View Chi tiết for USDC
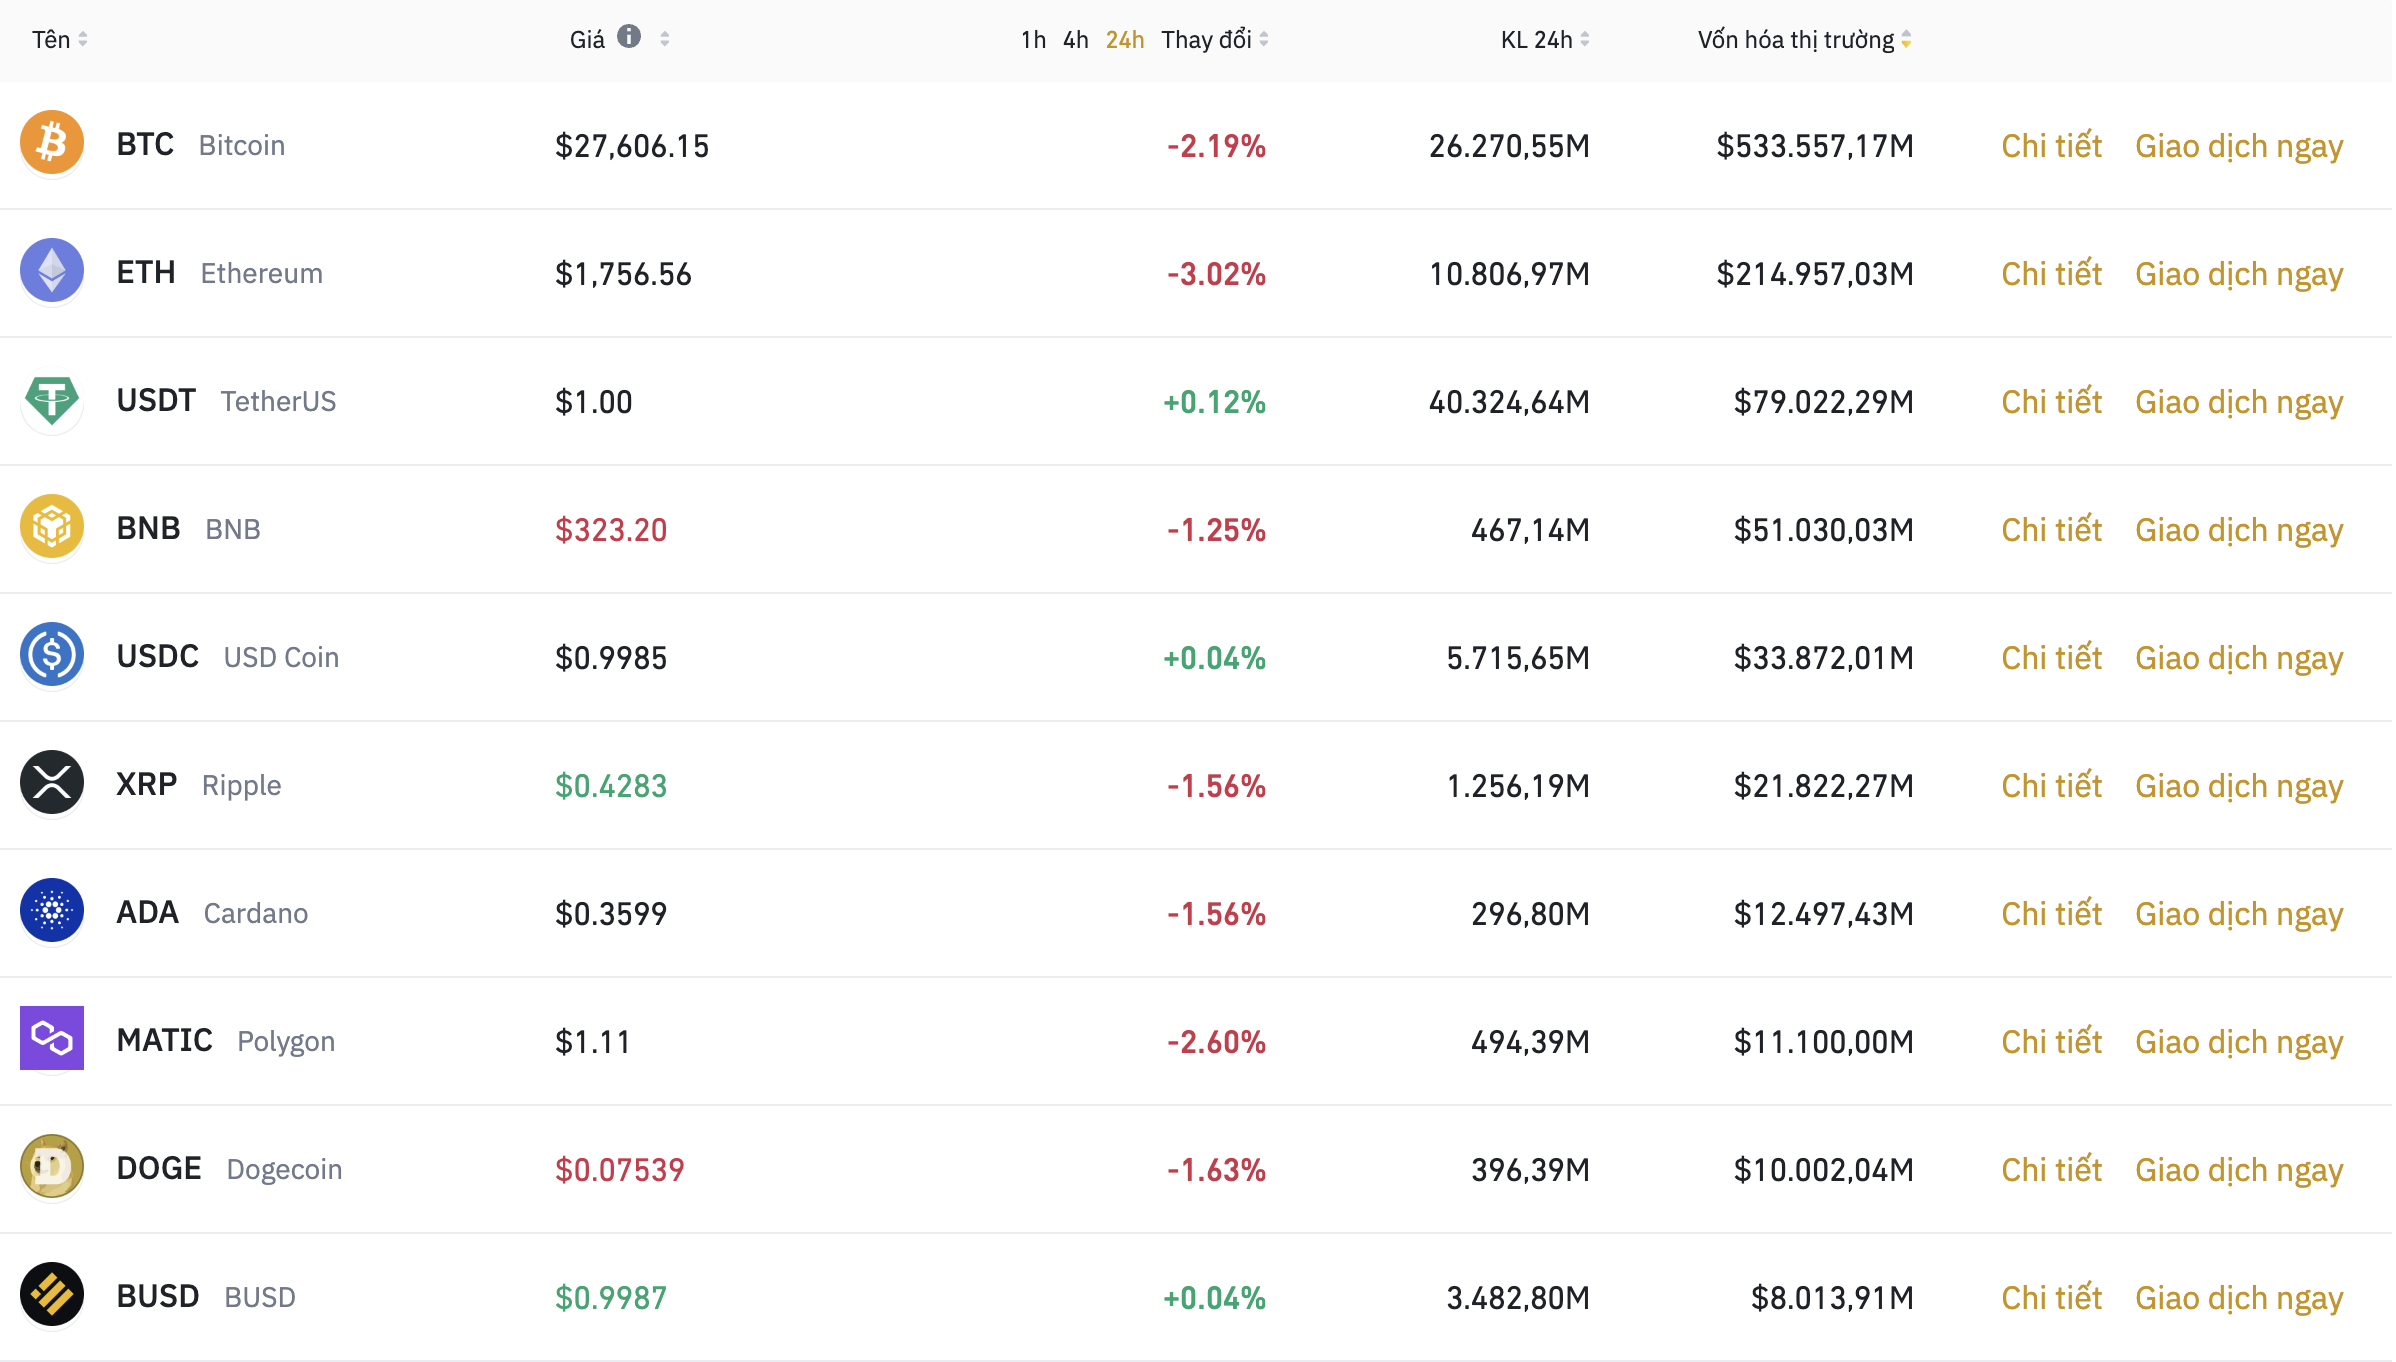 coord(2051,658)
